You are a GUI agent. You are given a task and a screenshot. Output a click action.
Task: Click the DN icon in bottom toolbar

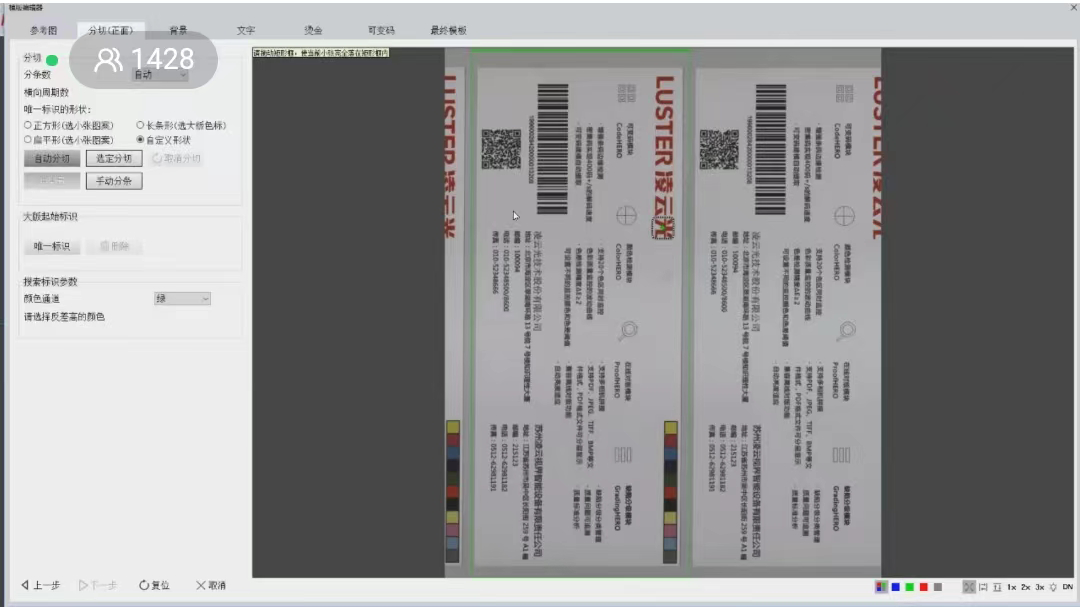(1068, 587)
